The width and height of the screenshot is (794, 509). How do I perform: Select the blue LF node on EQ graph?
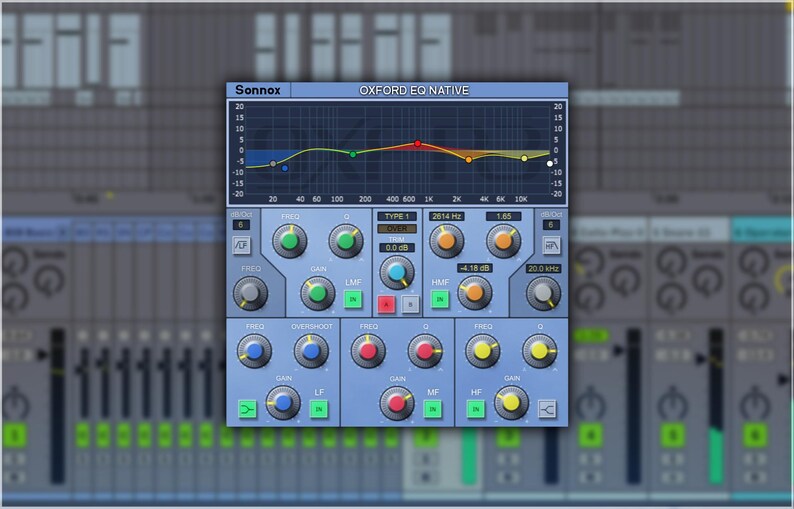[x=285, y=168]
